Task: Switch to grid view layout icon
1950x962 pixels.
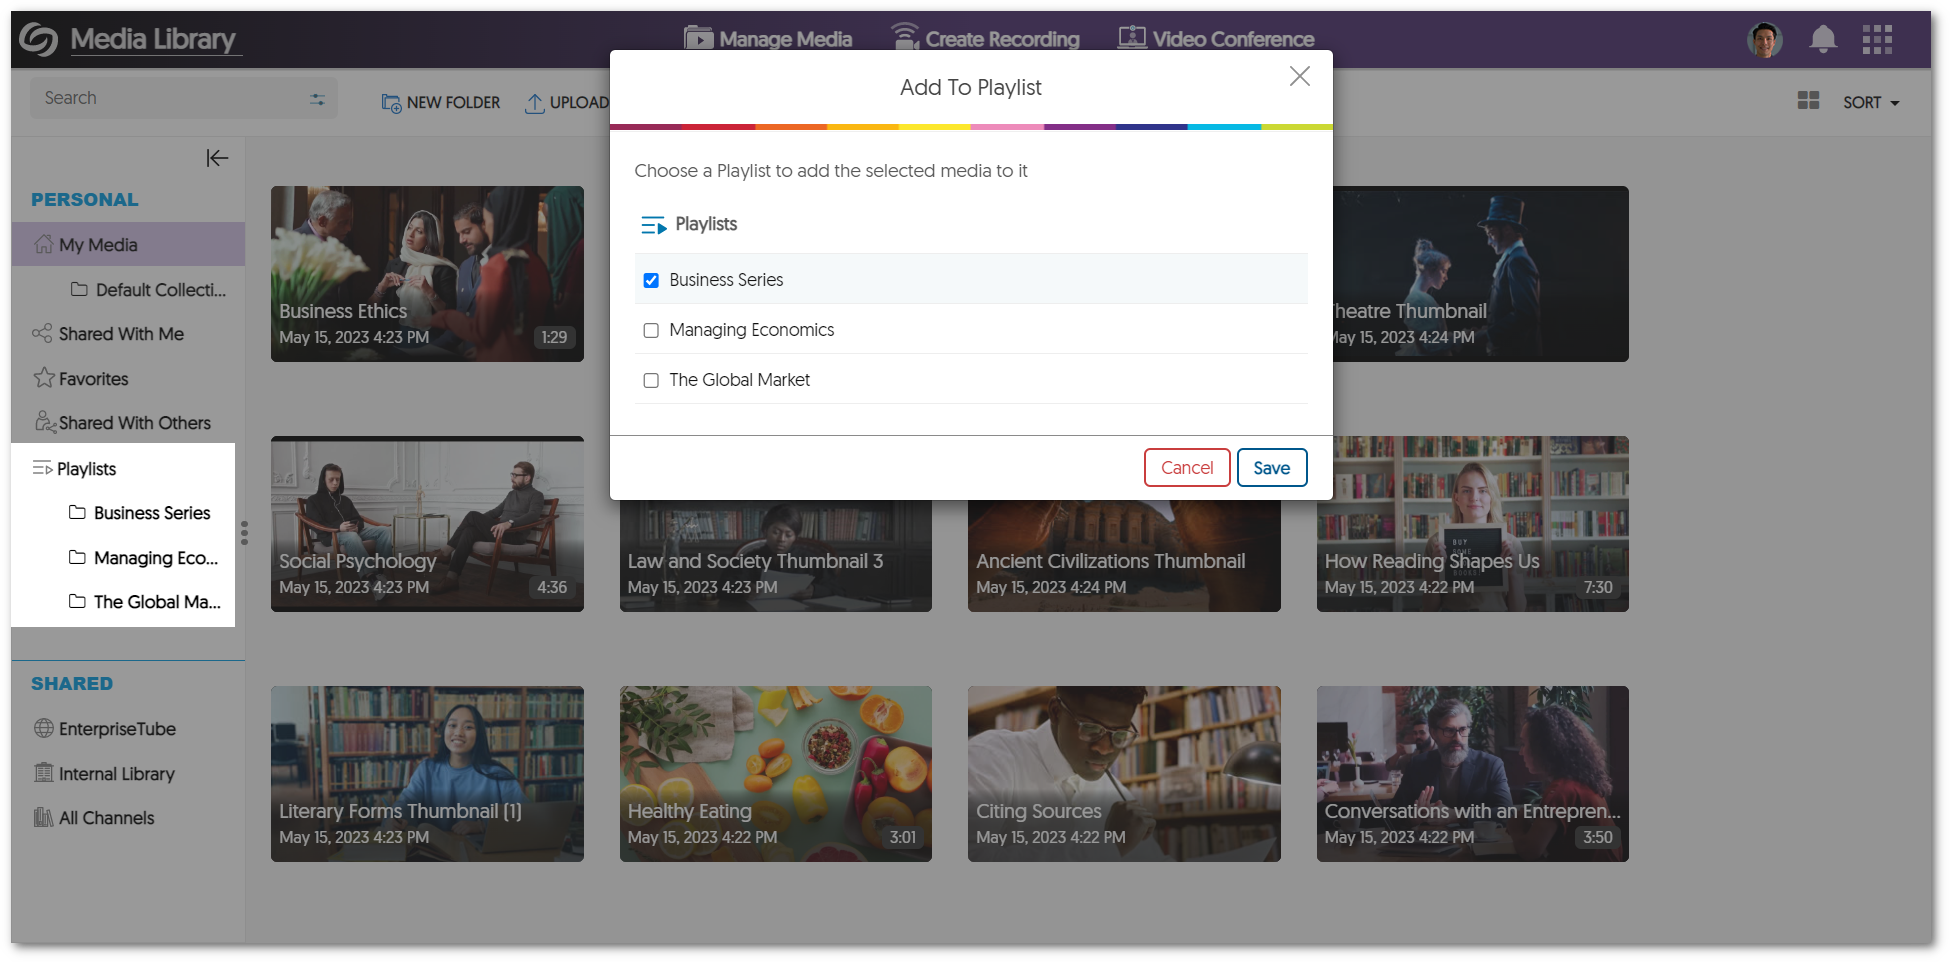Action: click(x=1808, y=100)
